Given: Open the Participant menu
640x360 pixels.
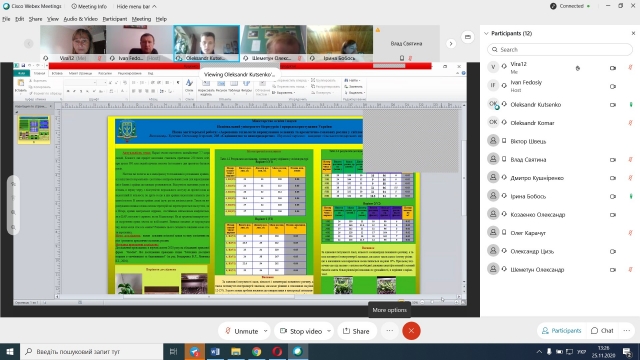Looking at the screenshot, I should (115, 19).
